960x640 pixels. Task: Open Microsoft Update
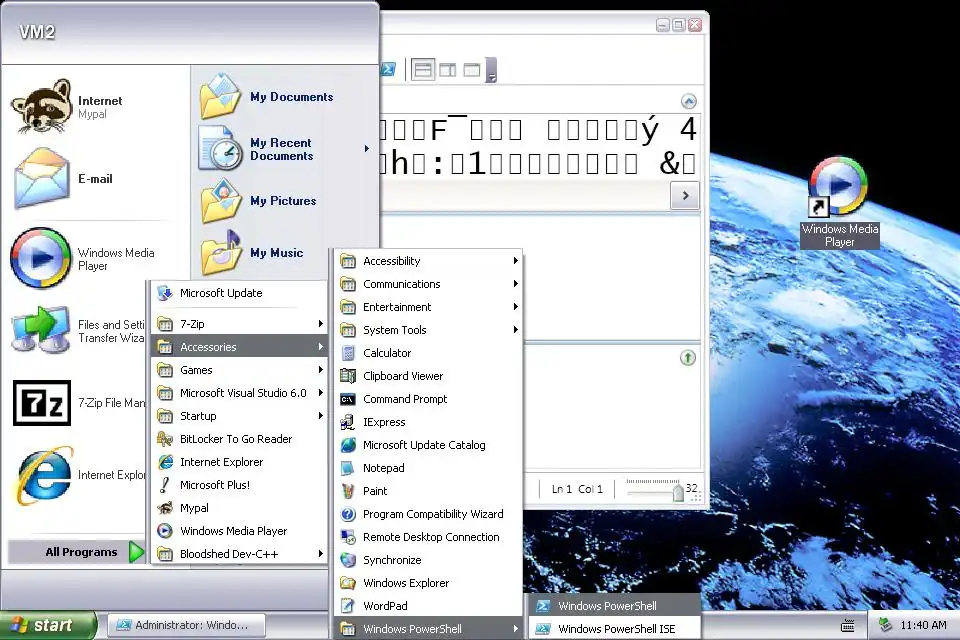[239, 293]
